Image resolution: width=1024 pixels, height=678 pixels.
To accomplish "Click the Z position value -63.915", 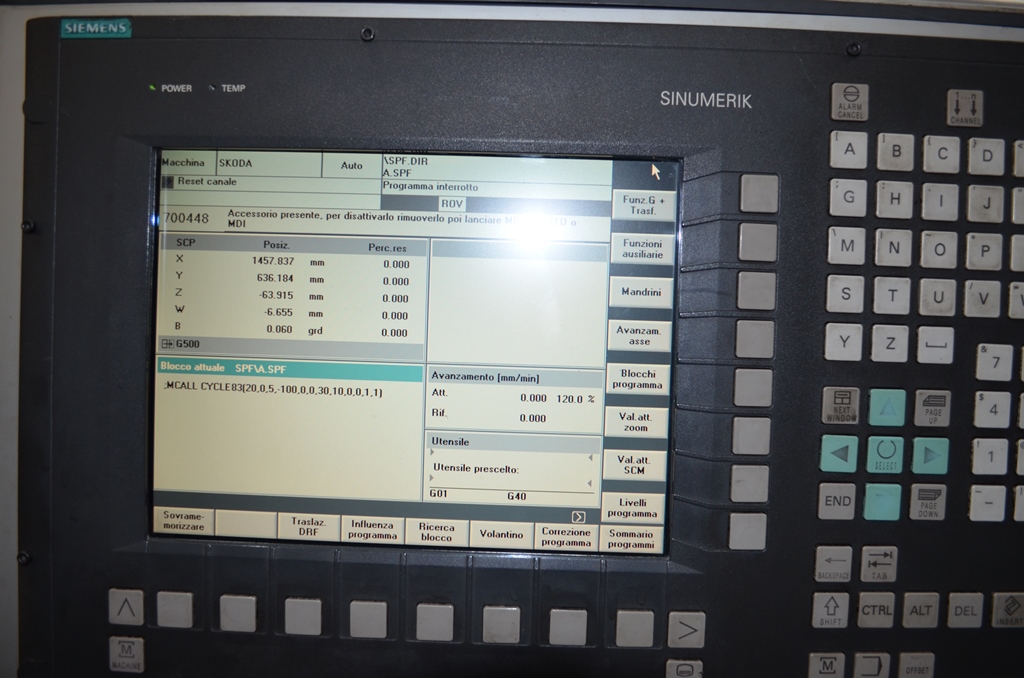I will click(x=276, y=295).
